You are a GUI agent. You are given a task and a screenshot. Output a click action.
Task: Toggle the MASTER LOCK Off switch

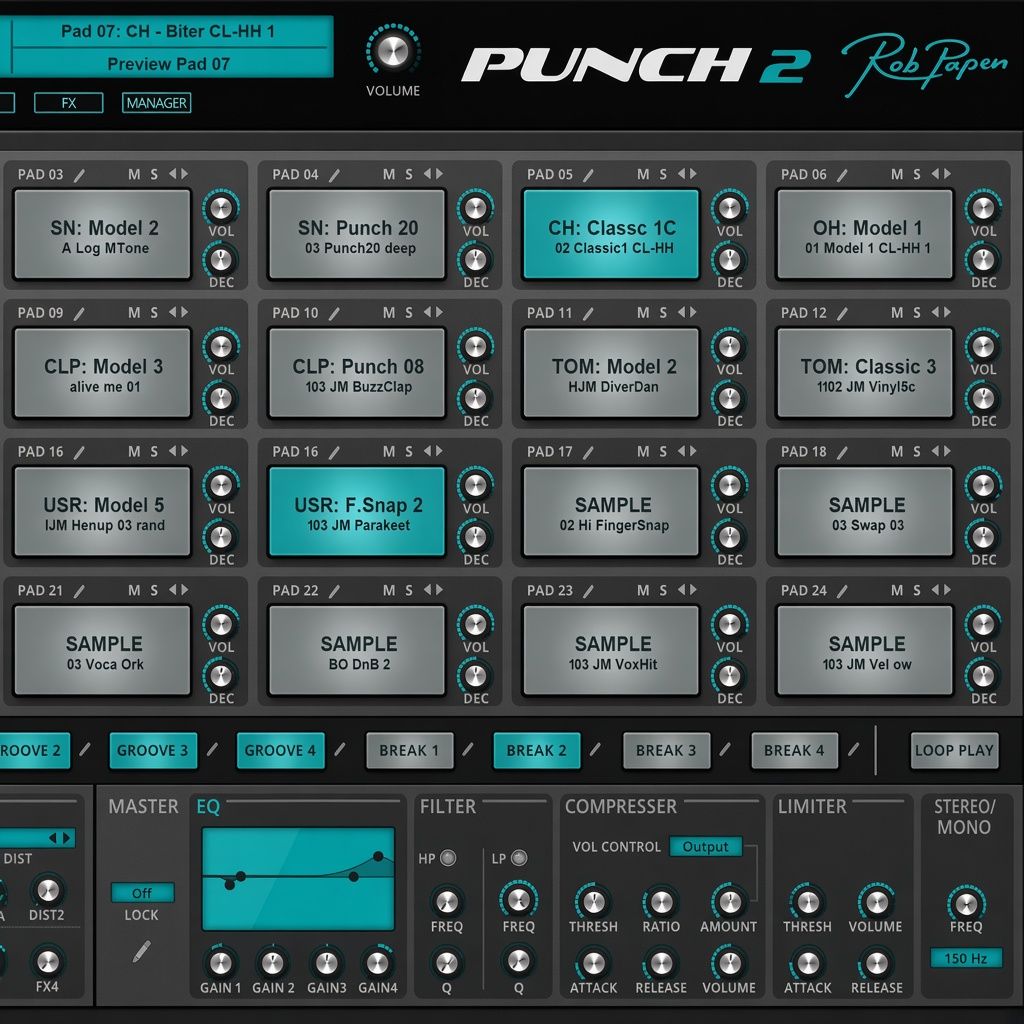tap(142, 893)
